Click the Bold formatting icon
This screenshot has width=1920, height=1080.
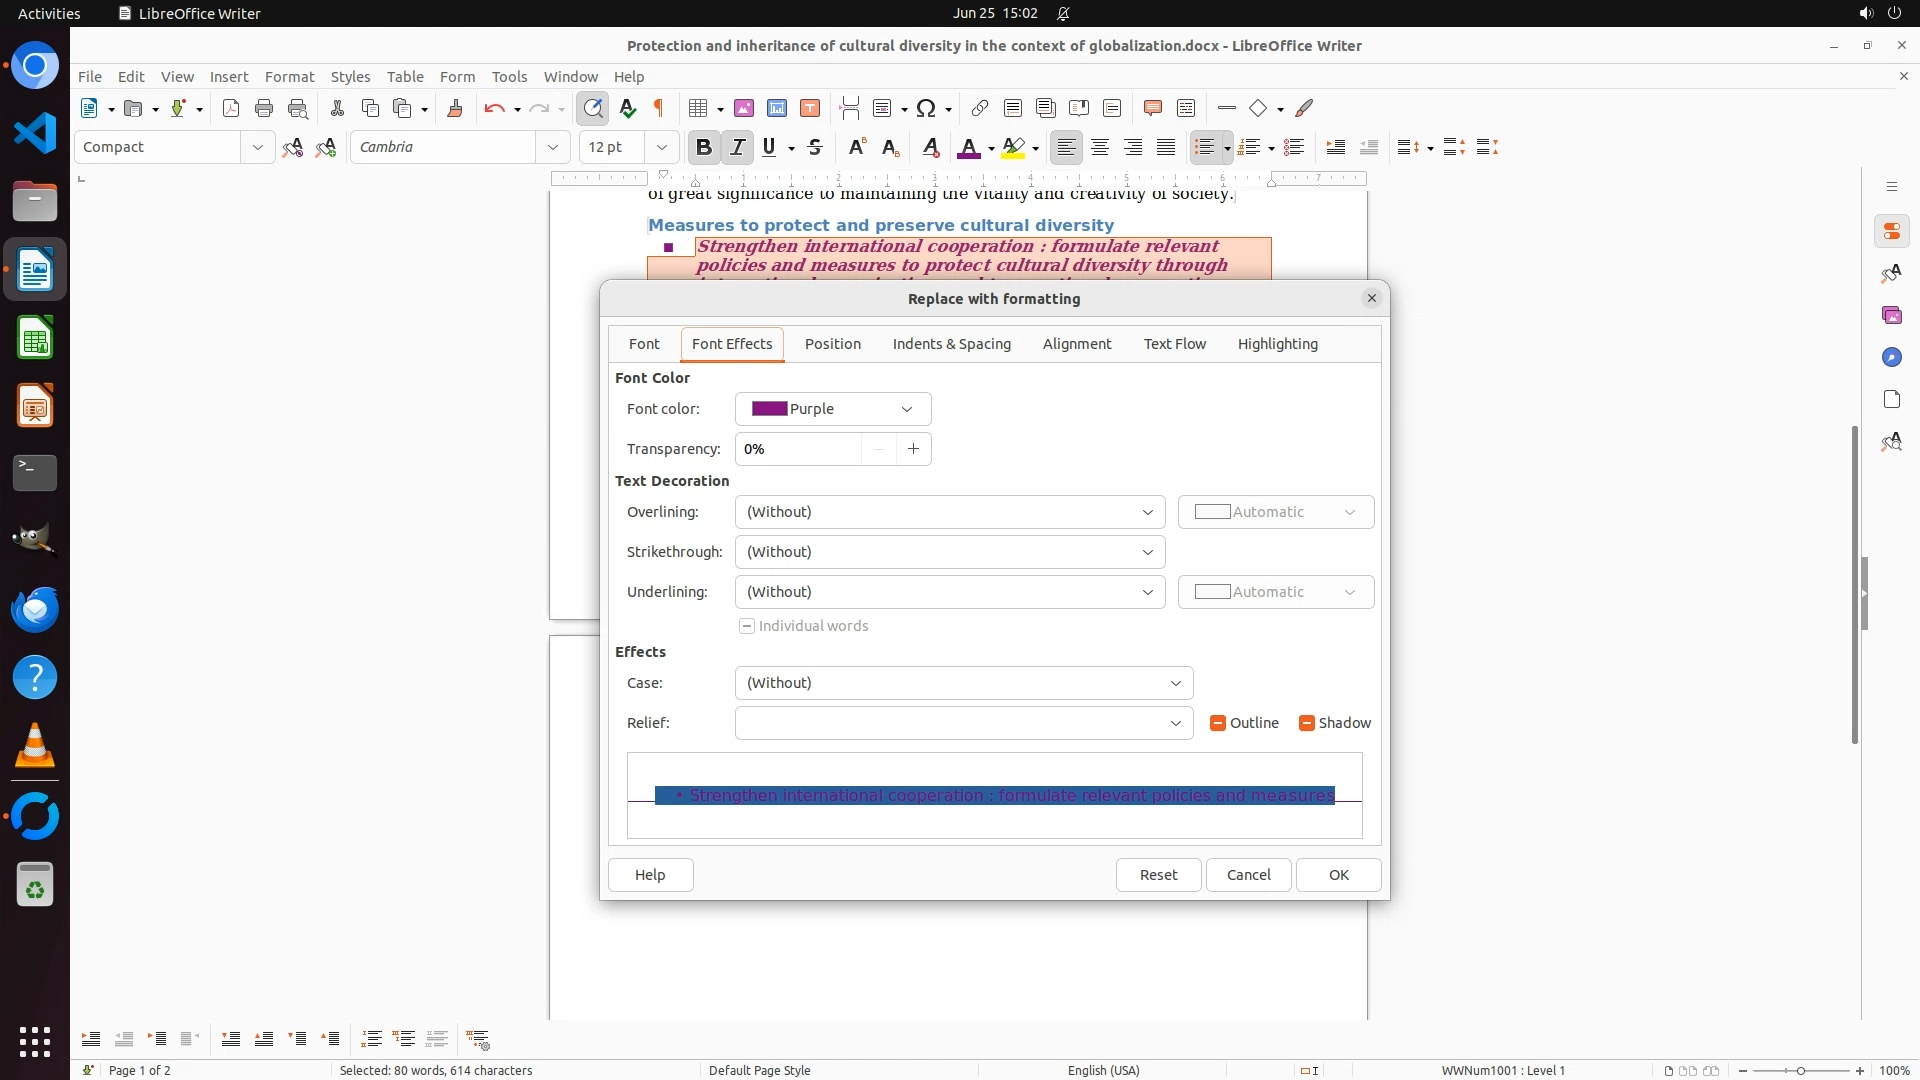point(703,147)
